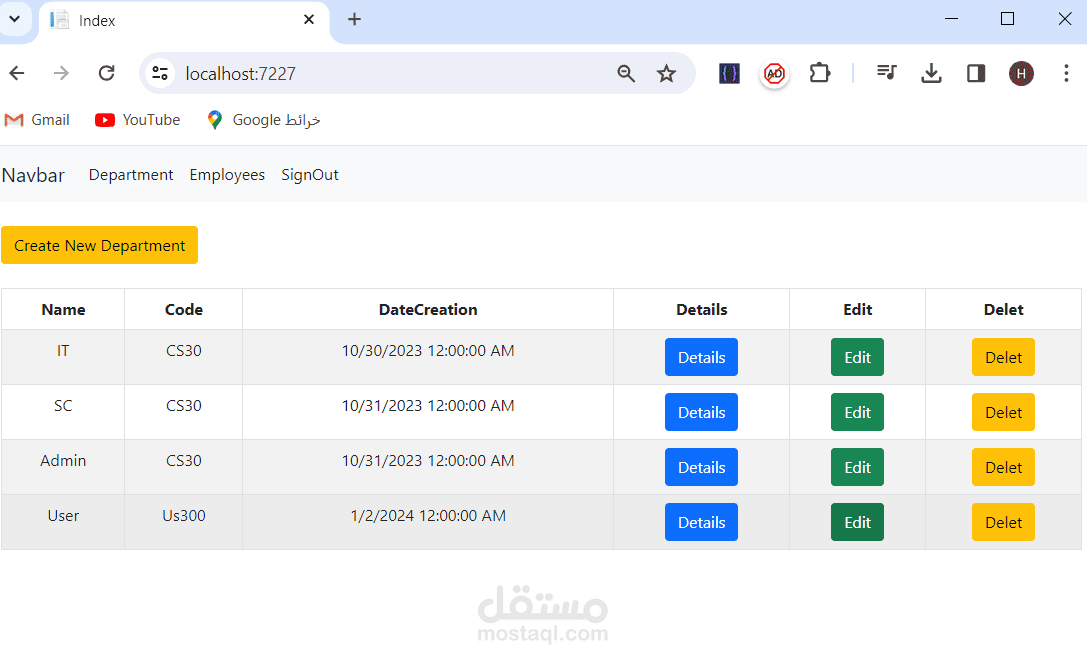Maximize the browser window
The image size is (1087, 658).
point(1007,19)
